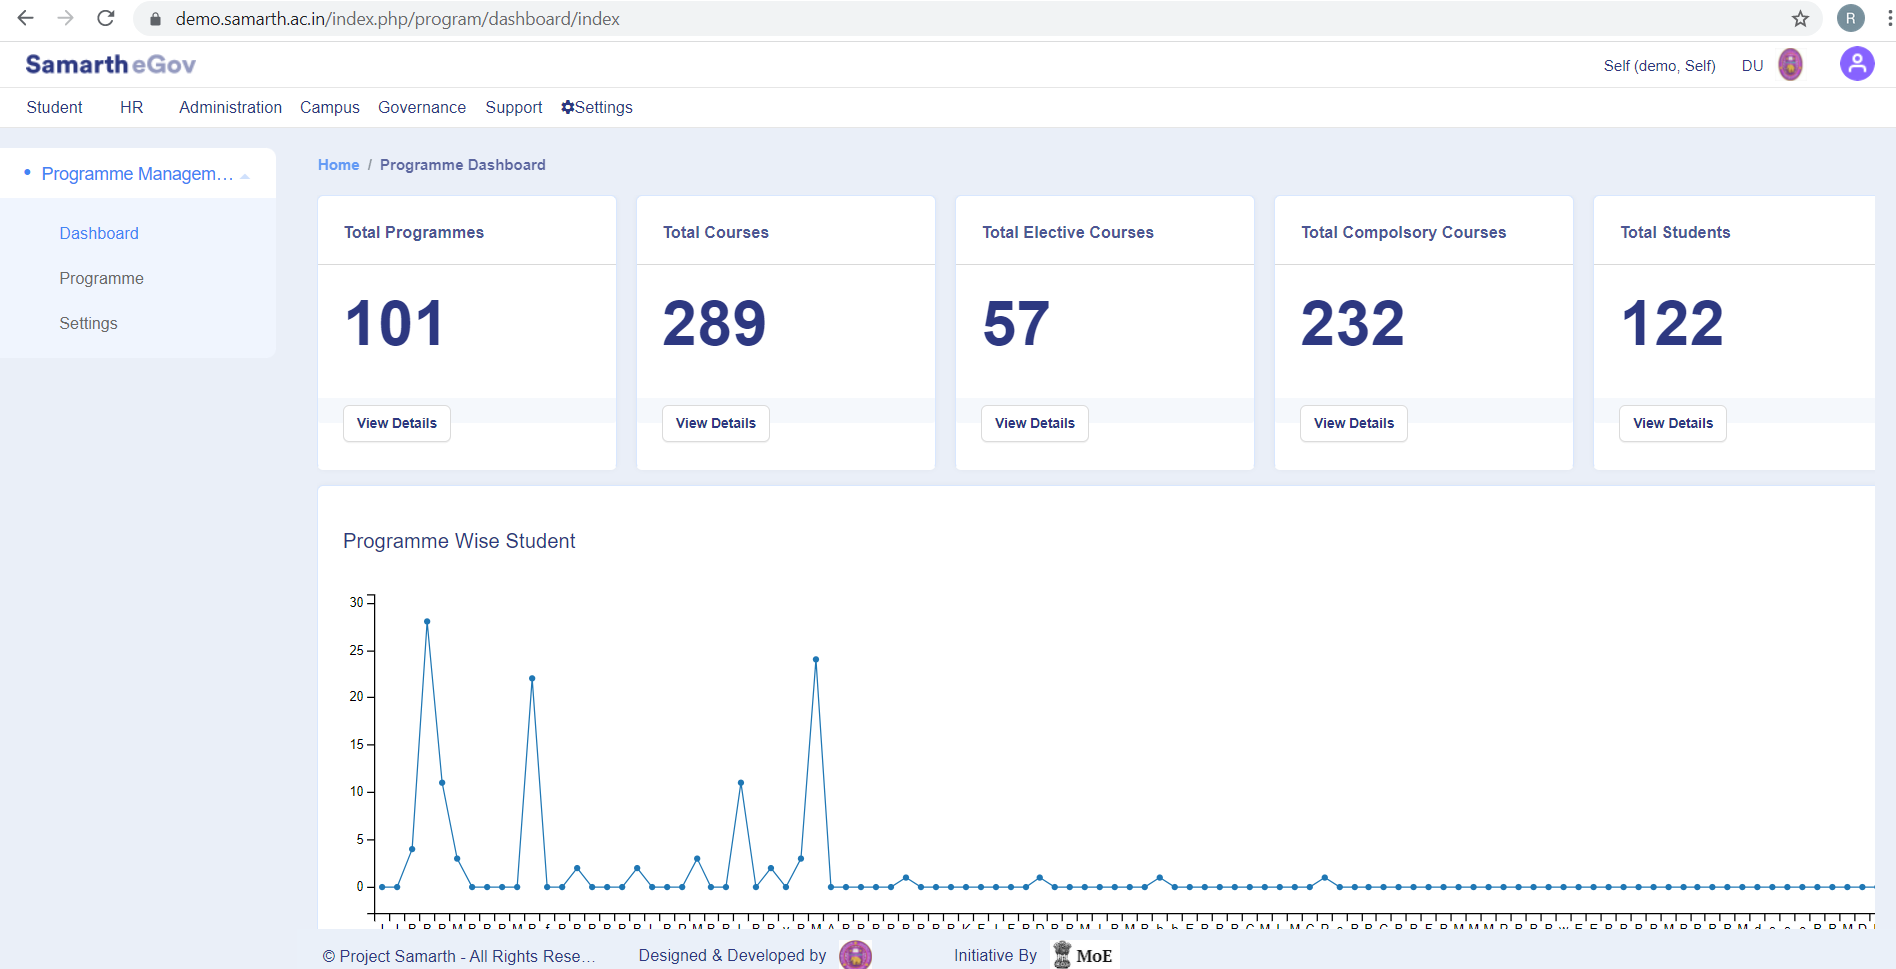Open the Chrome three-dot menu
Viewport: 1896px width, 969px height.
pyautogui.click(x=1889, y=18)
